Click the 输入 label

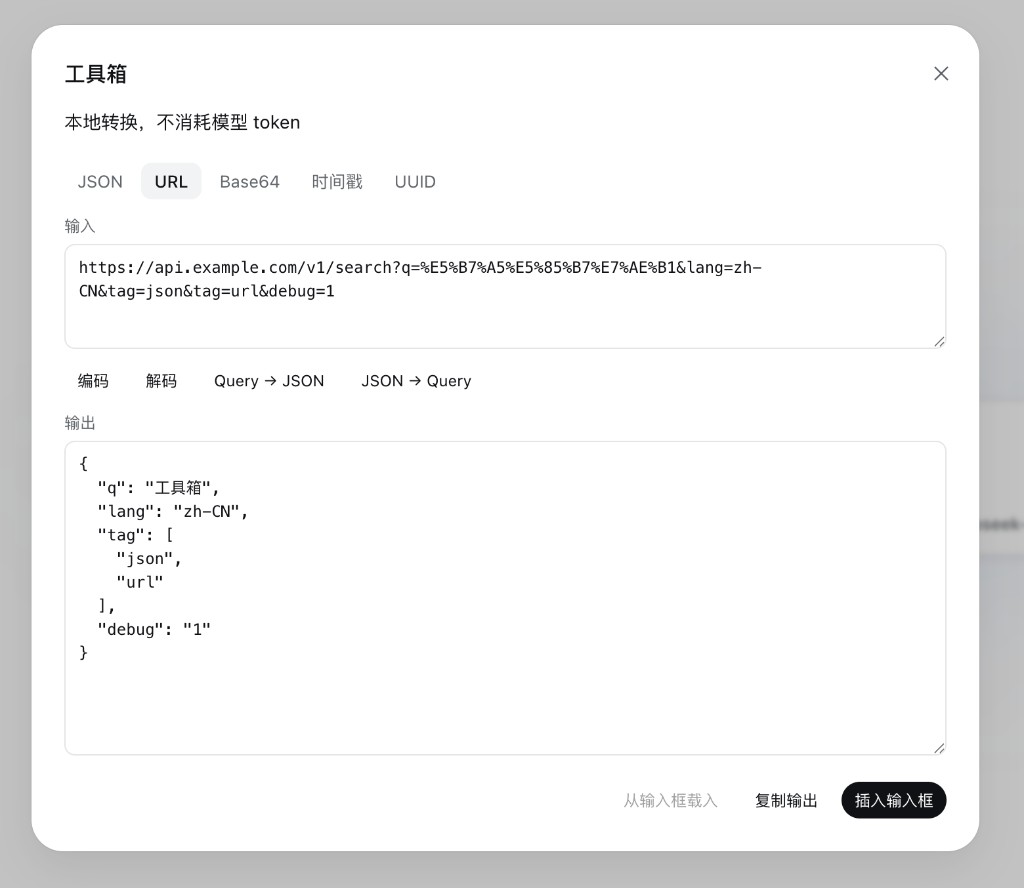click(x=80, y=226)
